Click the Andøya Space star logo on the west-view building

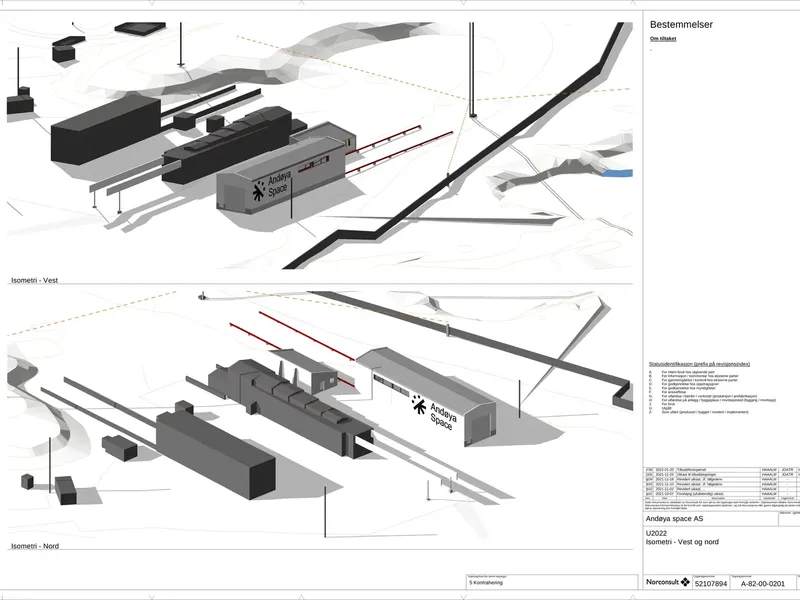(259, 190)
